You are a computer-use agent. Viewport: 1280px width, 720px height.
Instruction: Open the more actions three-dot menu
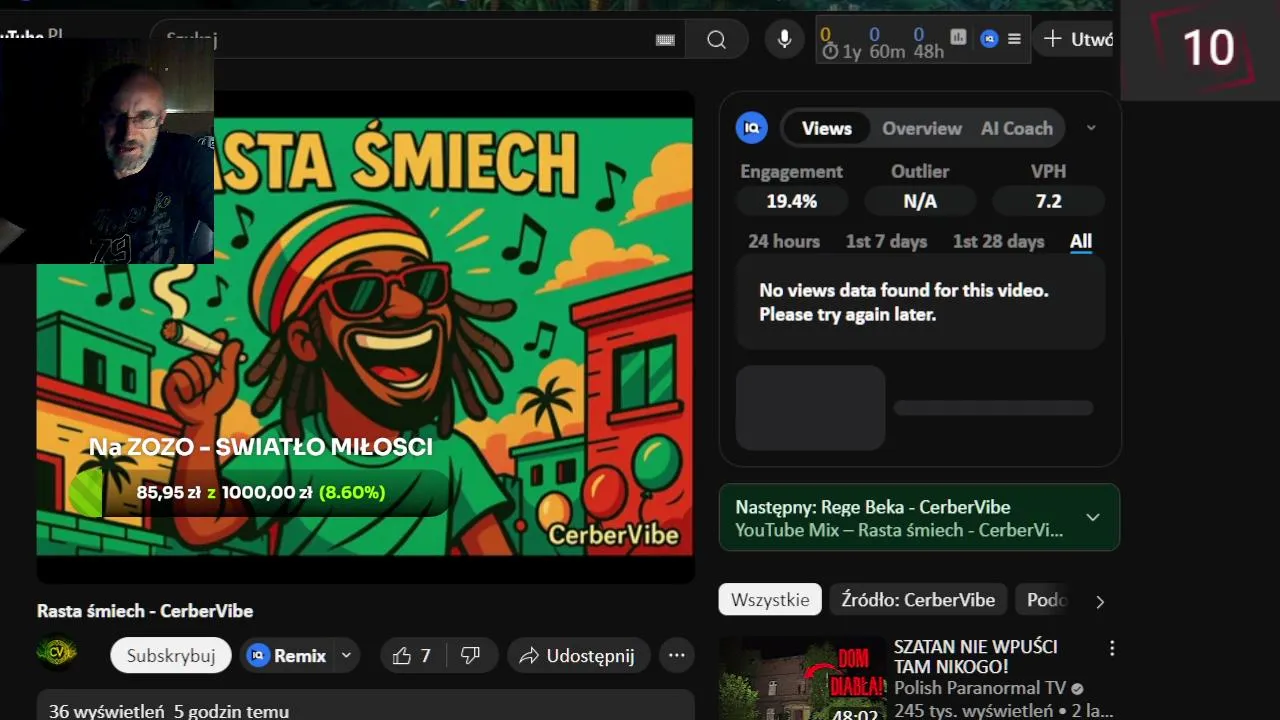point(677,656)
